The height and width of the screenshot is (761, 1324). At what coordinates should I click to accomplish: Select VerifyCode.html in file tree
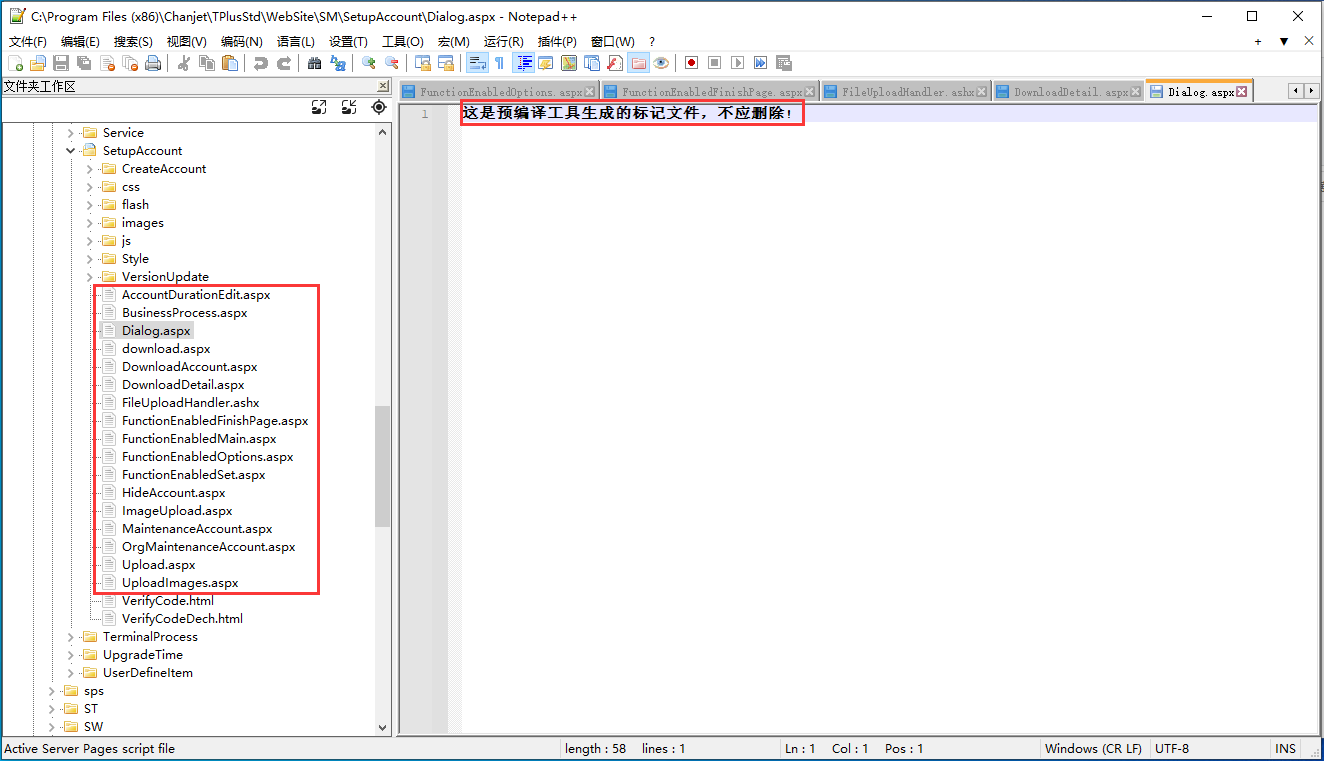pyautogui.click(x=167, y=601)
